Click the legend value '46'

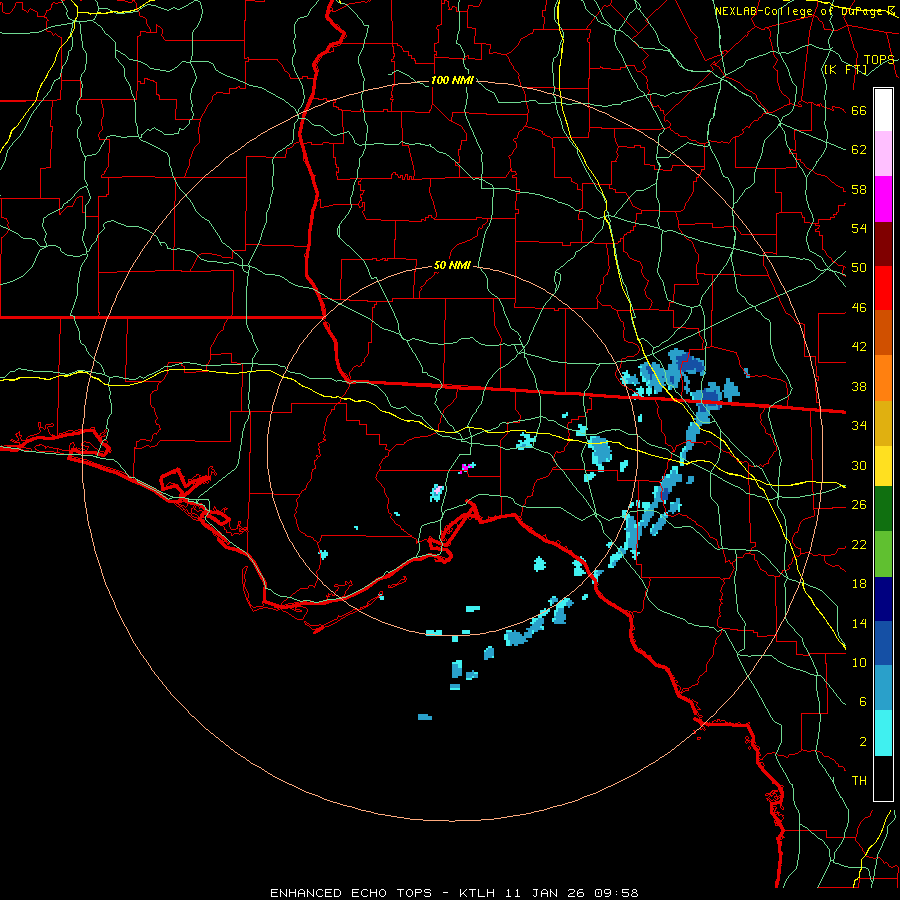coord(859,308)
